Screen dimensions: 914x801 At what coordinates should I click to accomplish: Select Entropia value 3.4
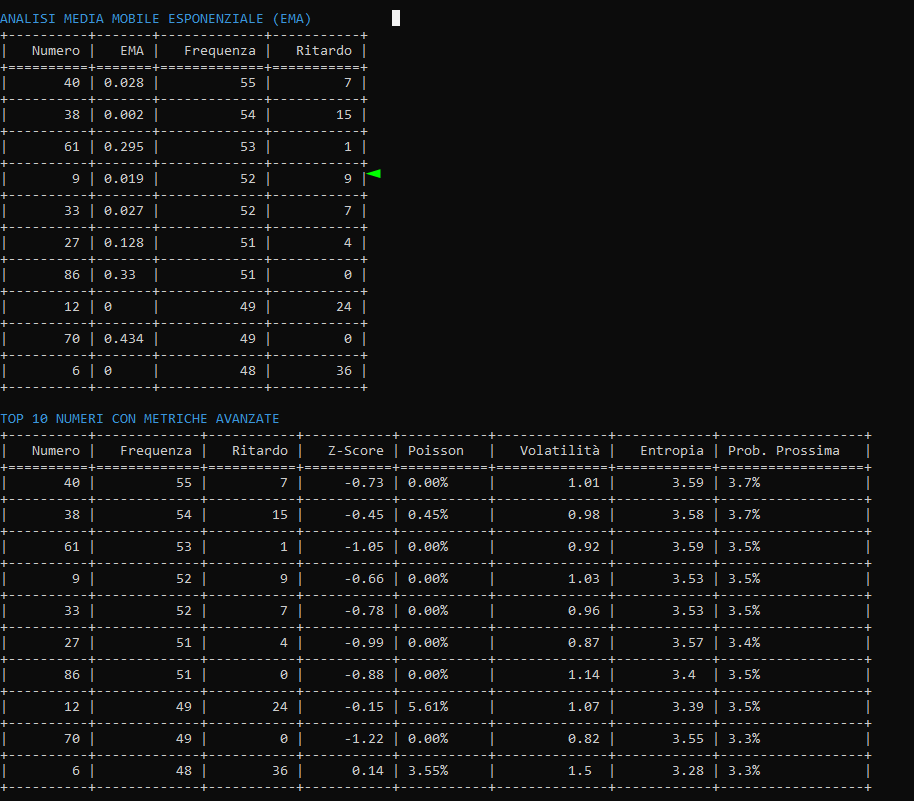point(684,675)
